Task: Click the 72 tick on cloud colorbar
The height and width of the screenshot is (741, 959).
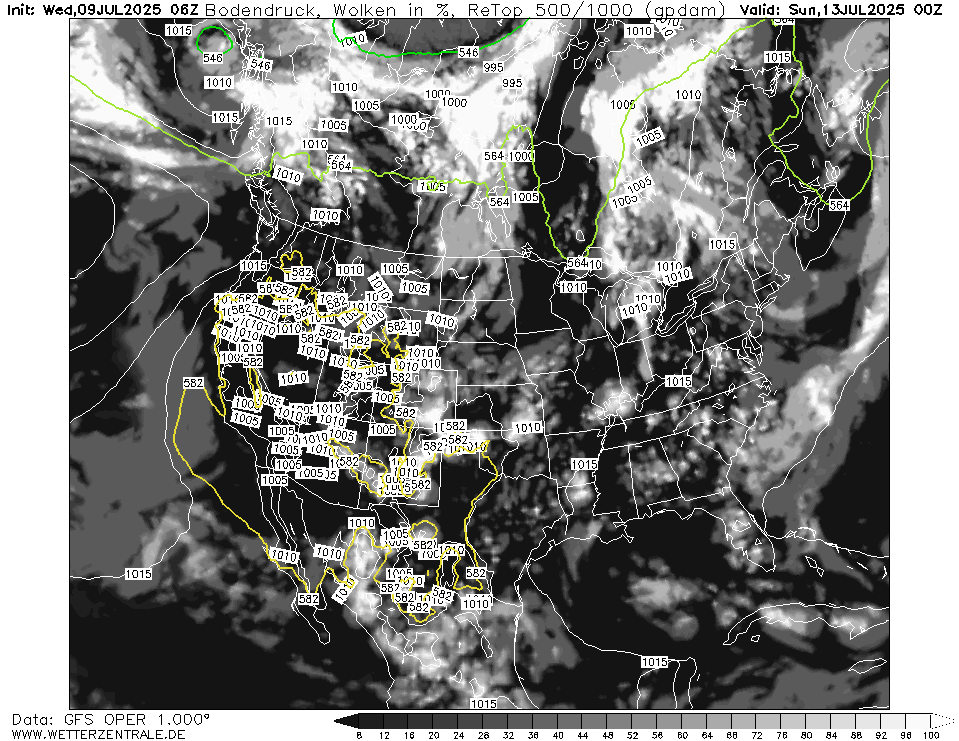Action: coord(757,735)
